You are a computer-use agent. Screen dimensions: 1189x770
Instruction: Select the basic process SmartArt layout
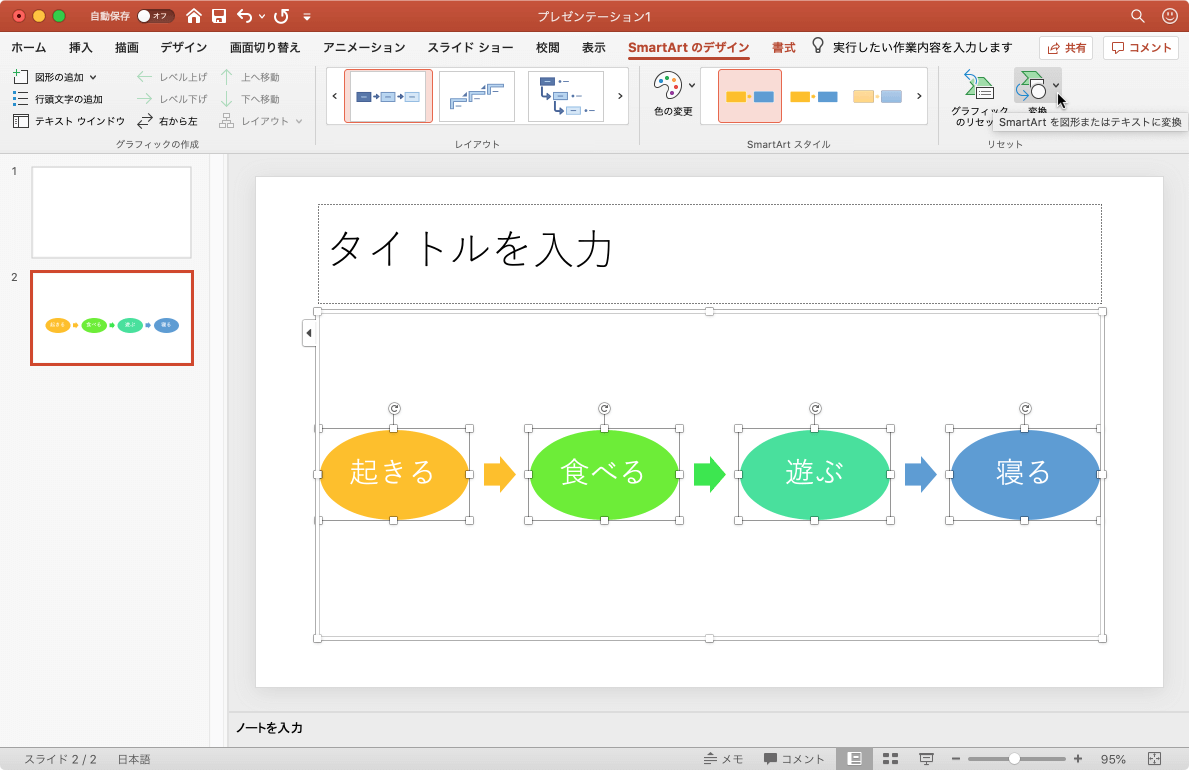[x=388, y=96]
